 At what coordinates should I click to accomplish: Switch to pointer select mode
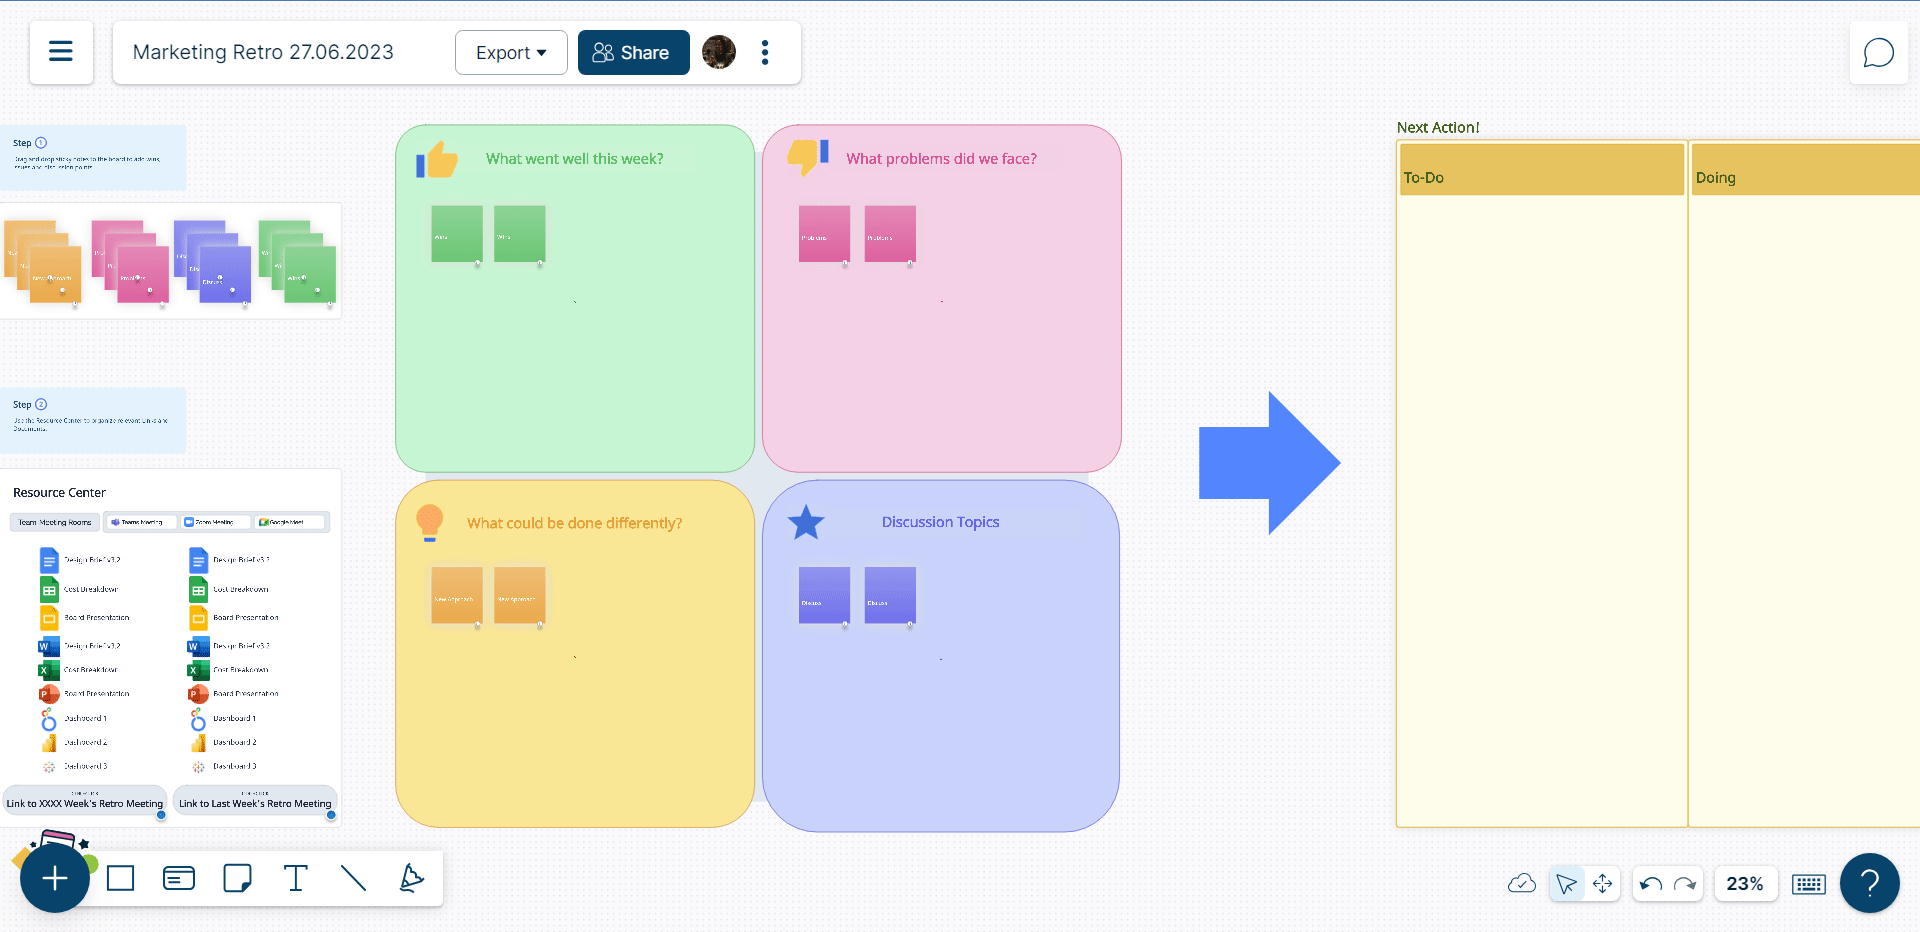click(x=1566, y=884)
